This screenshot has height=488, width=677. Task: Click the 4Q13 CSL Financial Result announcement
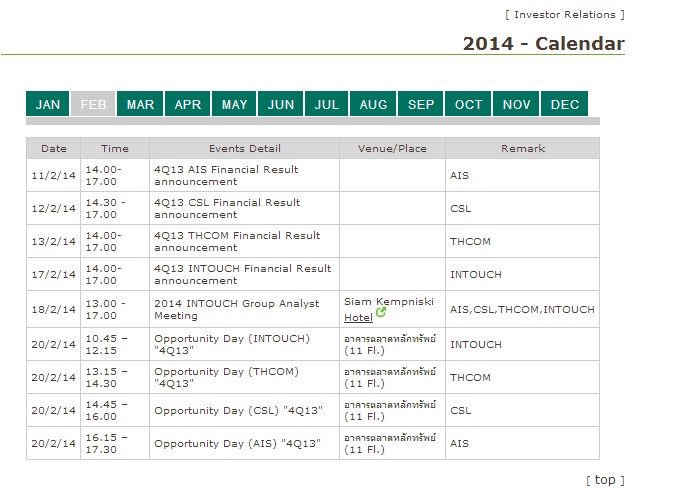point(227,208)
